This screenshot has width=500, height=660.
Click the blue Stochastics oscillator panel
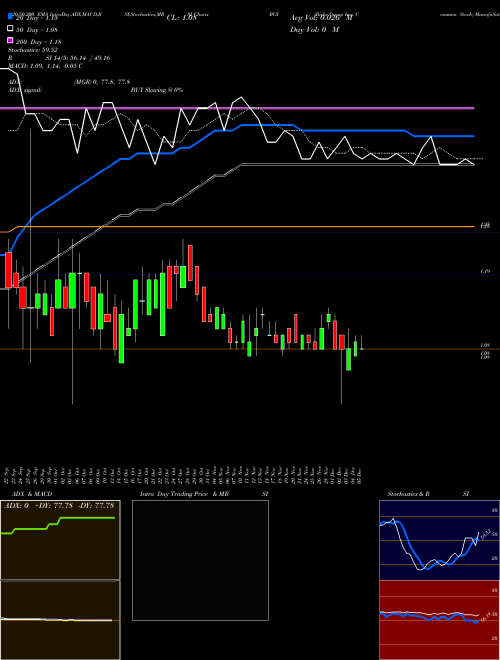click(439, 540)
